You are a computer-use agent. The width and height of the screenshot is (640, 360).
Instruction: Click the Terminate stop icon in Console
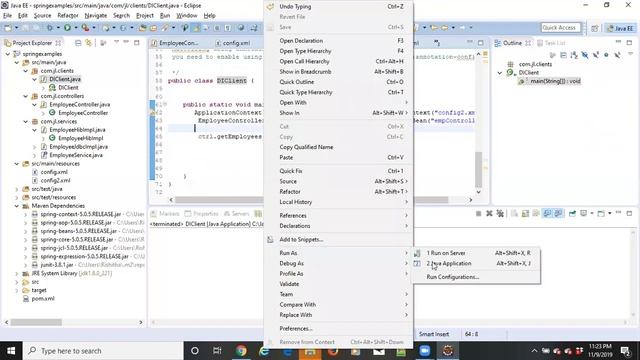(478, 213)
